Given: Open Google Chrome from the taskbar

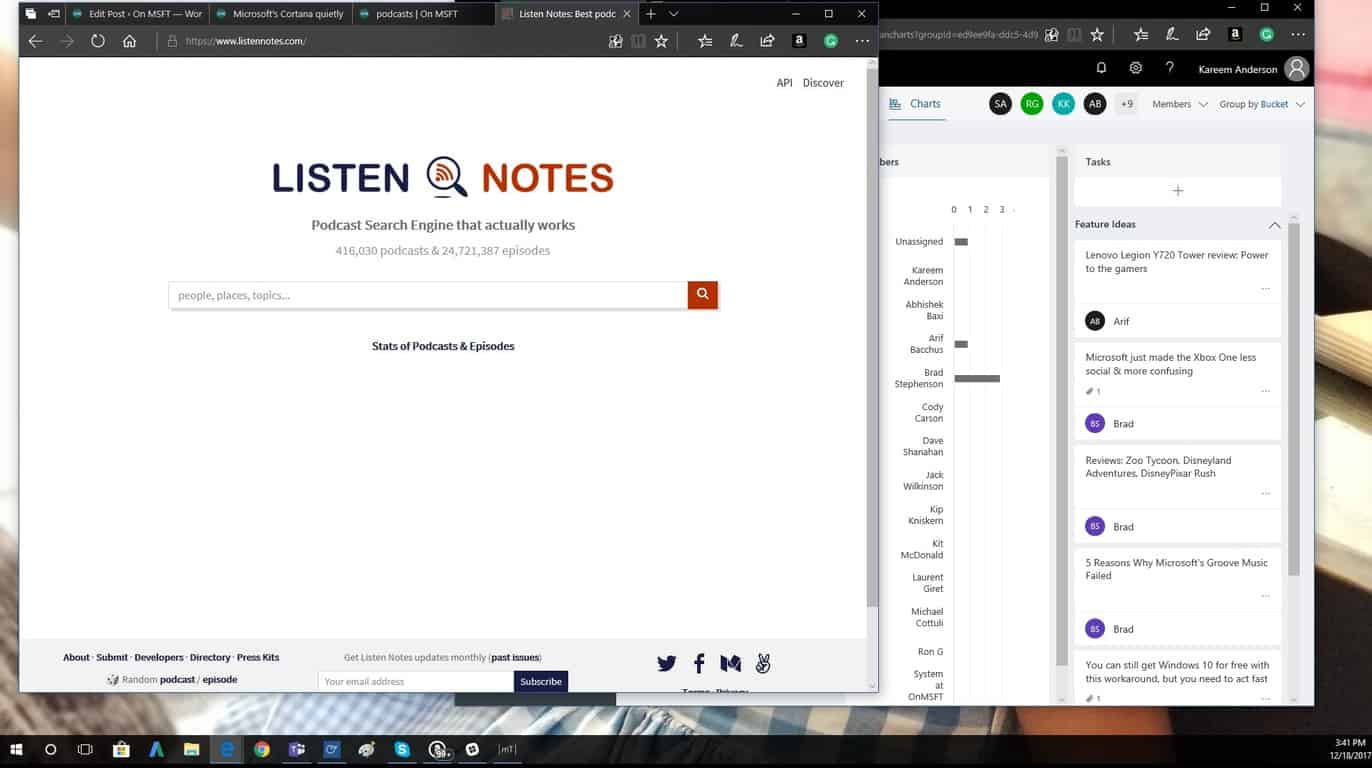Looking at the screenshot, I should click(261, 749).
